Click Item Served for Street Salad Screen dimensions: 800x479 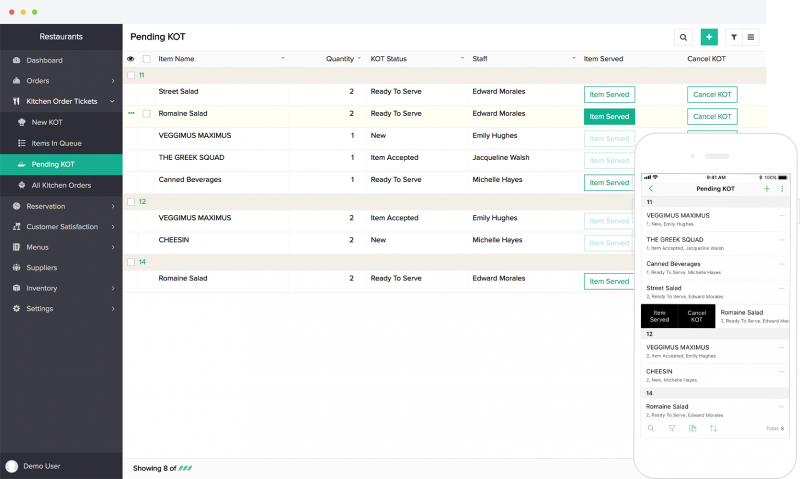(609, 94)
